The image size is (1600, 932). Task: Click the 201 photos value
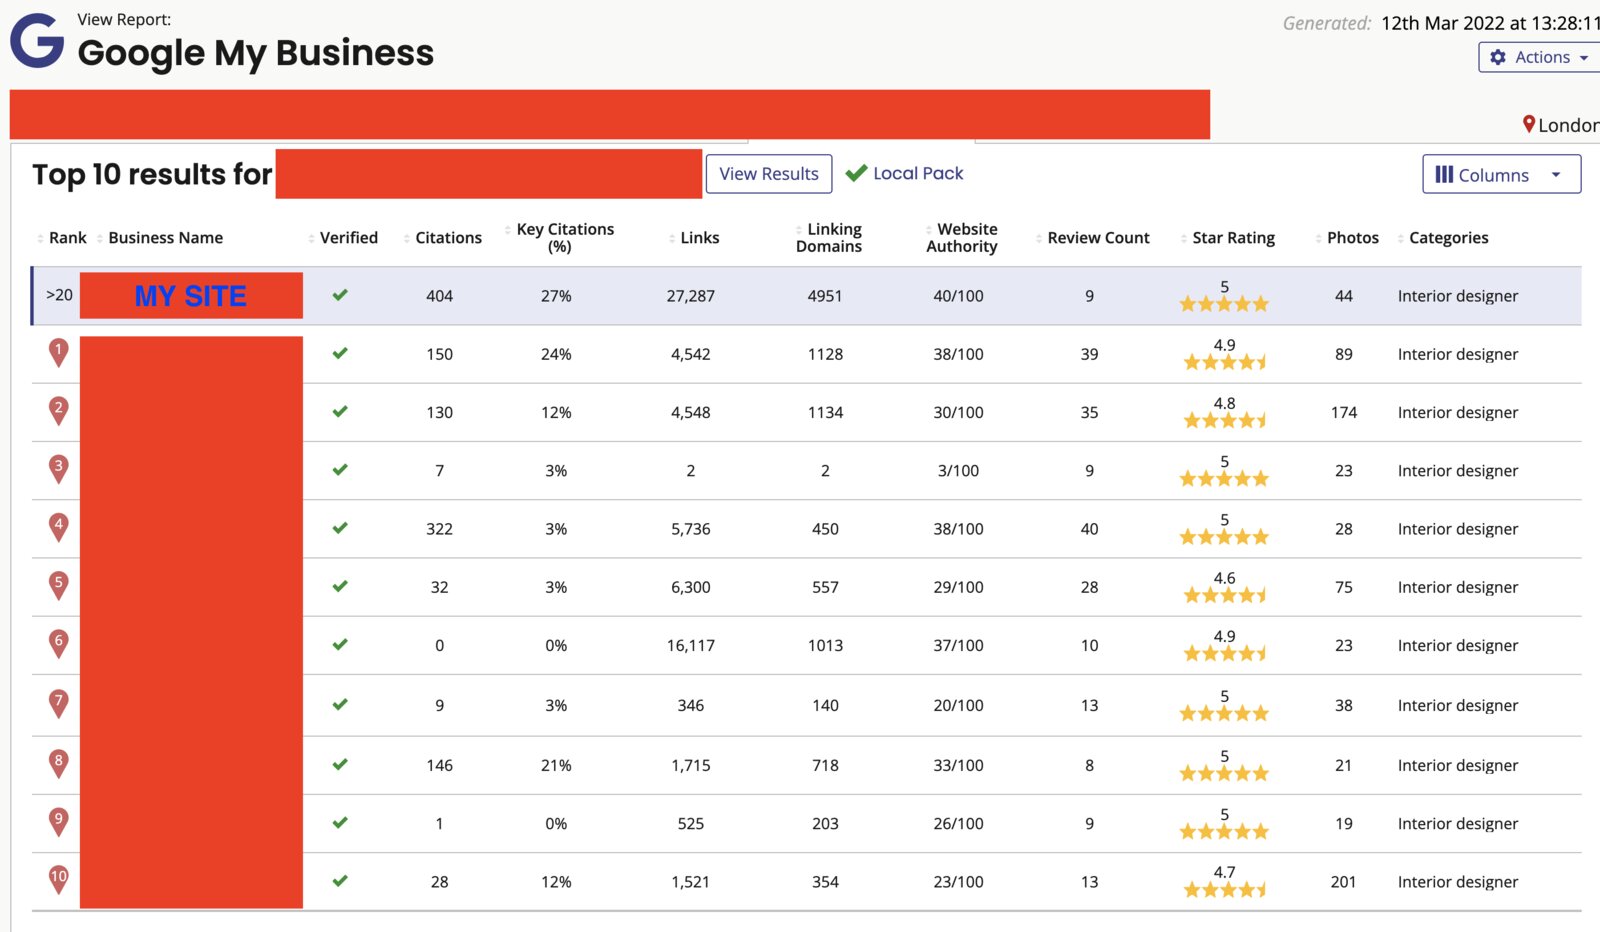click(x=1344, y=882)
